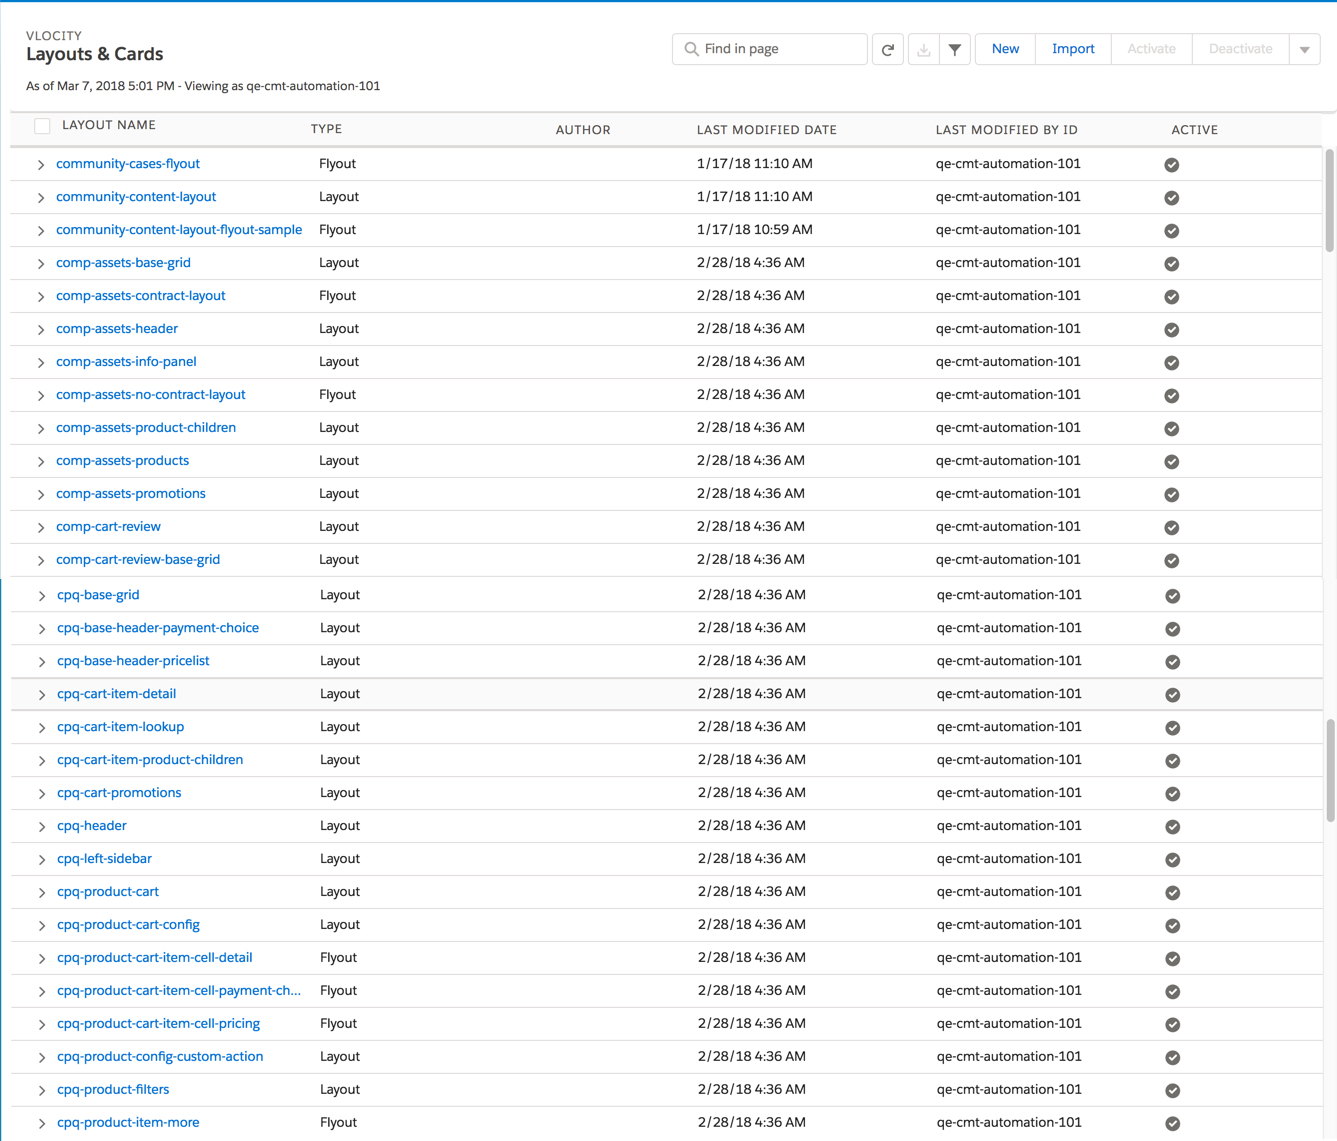
Task: Open the comp-assets-base-grid link
Action: pyautogui.click(x=123, y=263)
